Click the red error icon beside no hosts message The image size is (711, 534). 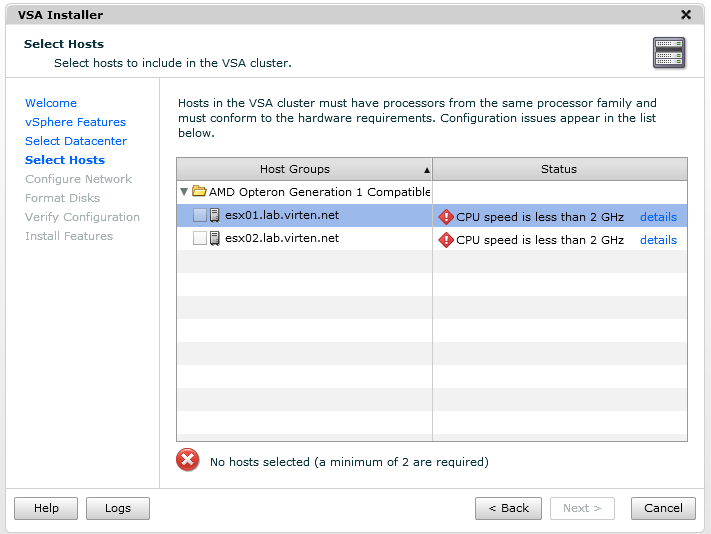(x=188, y=460)
